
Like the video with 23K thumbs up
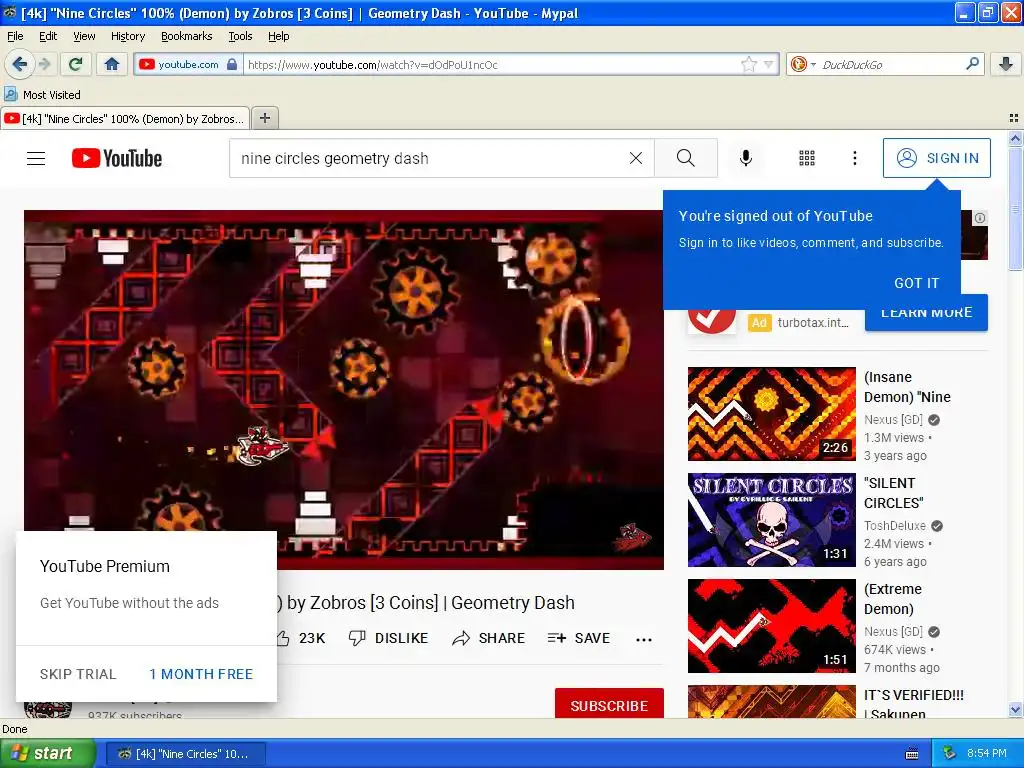click(x=302, y=638)
